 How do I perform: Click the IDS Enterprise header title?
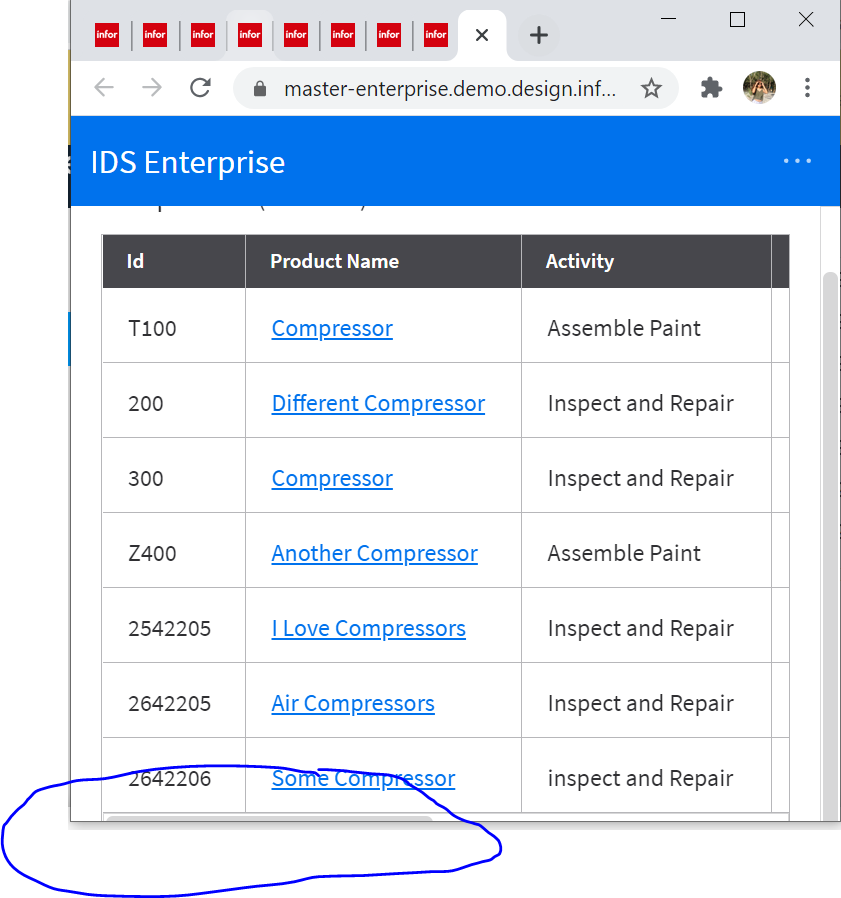[x=188, y=163]
